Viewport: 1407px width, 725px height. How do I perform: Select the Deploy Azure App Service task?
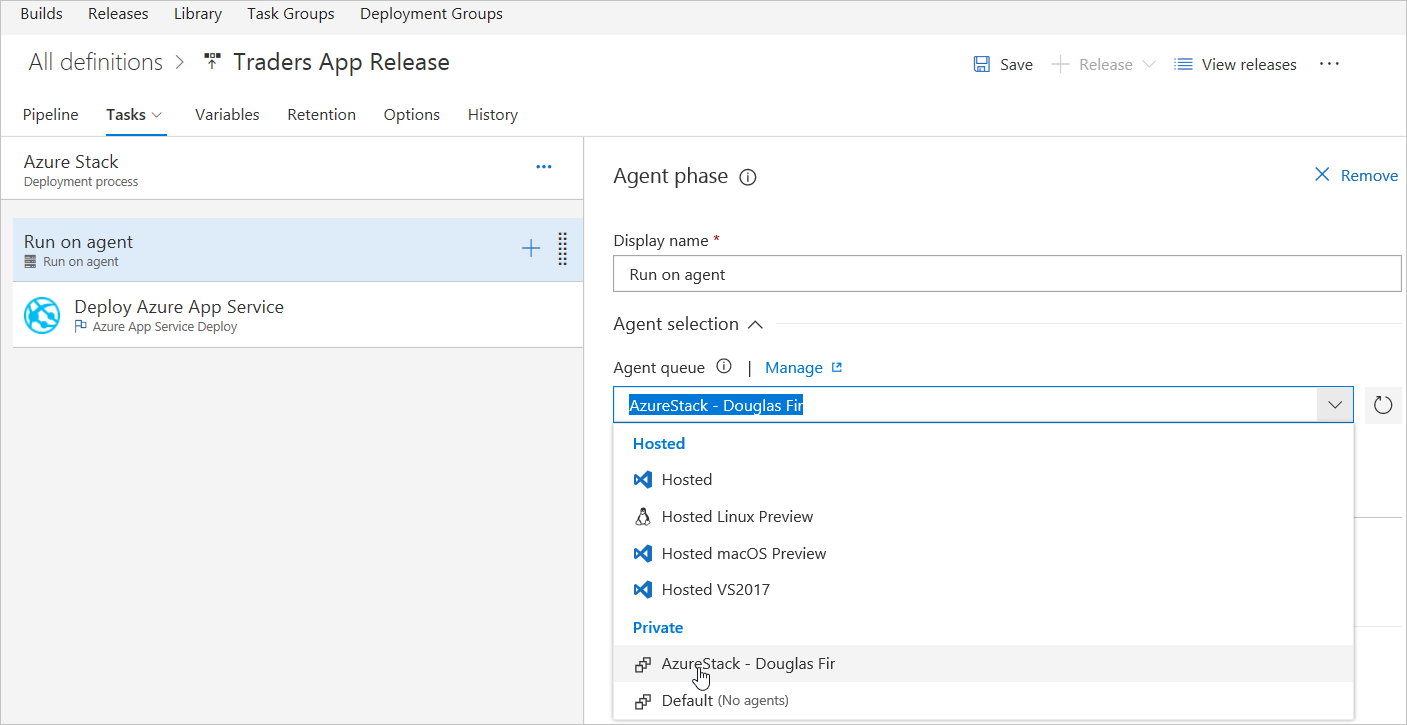tap(298, 315)
